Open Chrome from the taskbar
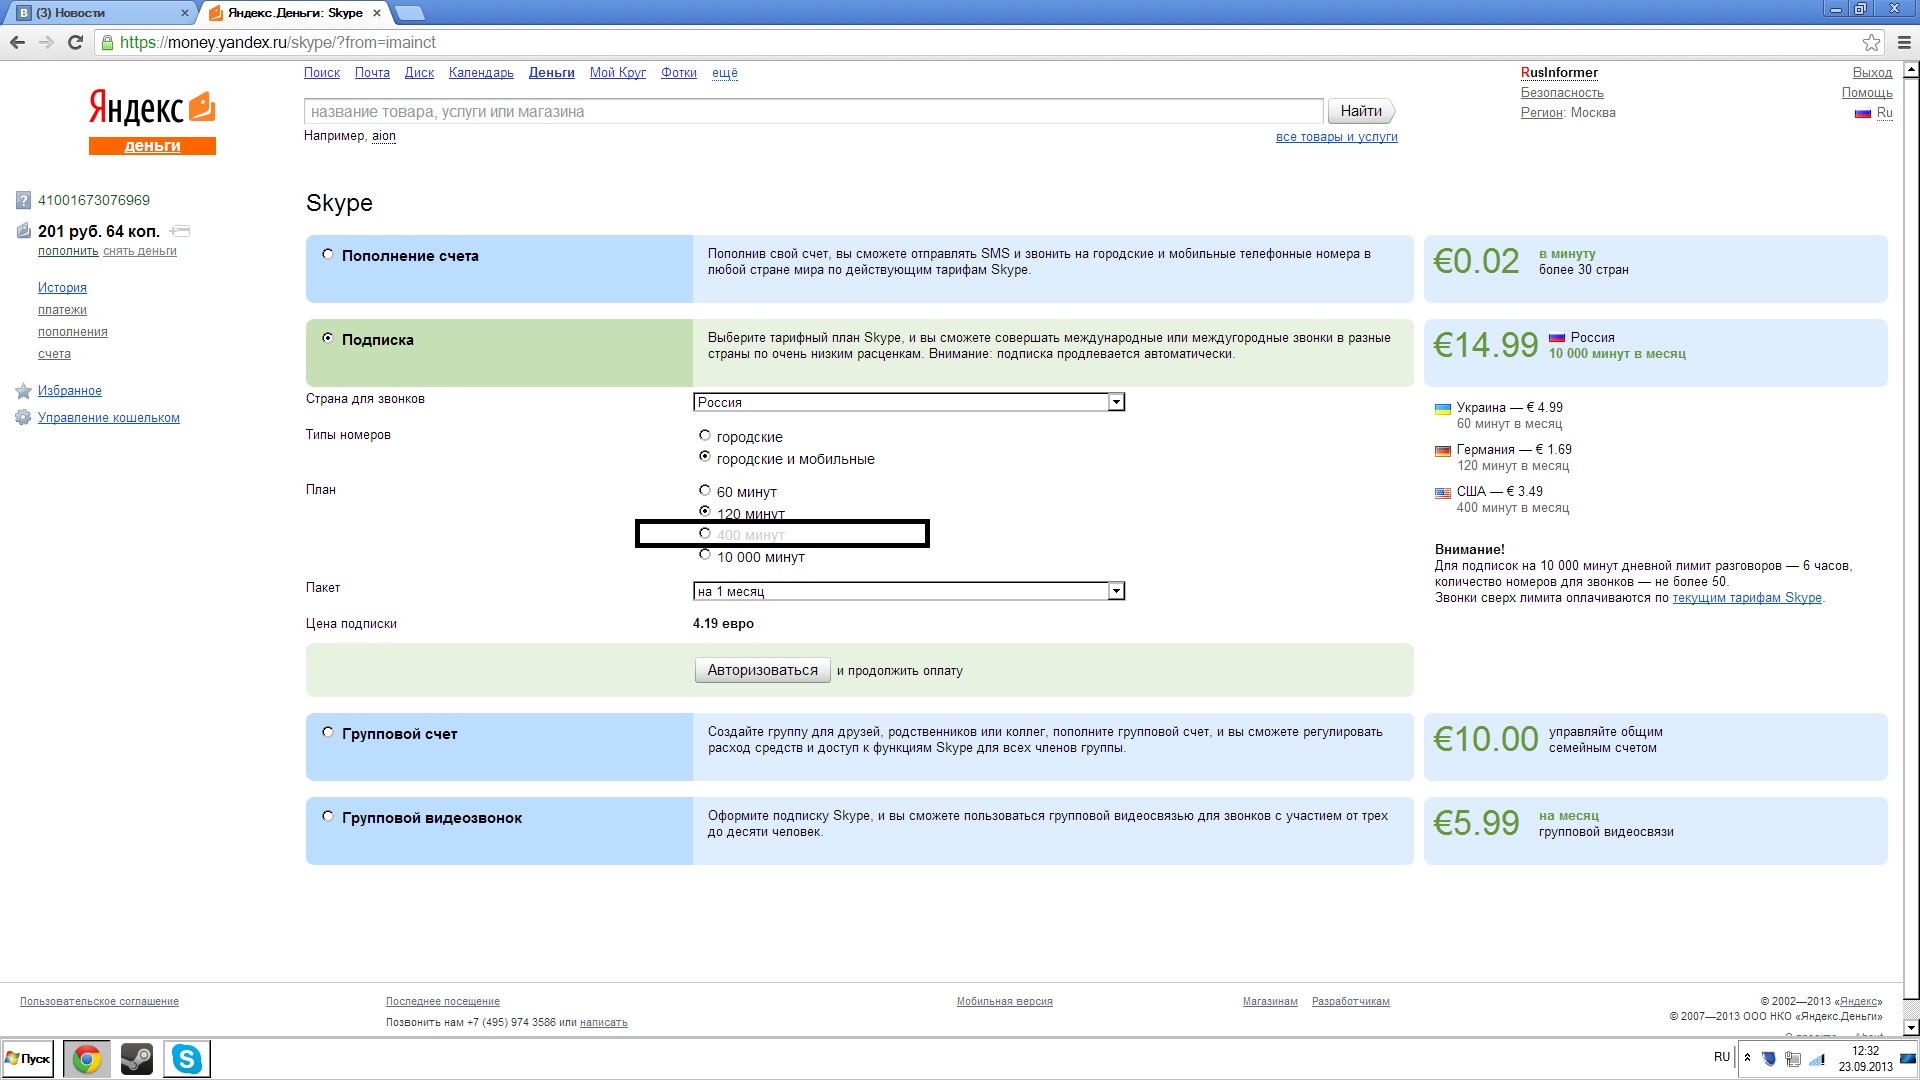This screenshot has width=1920, height=1080. coord(87,1059)
